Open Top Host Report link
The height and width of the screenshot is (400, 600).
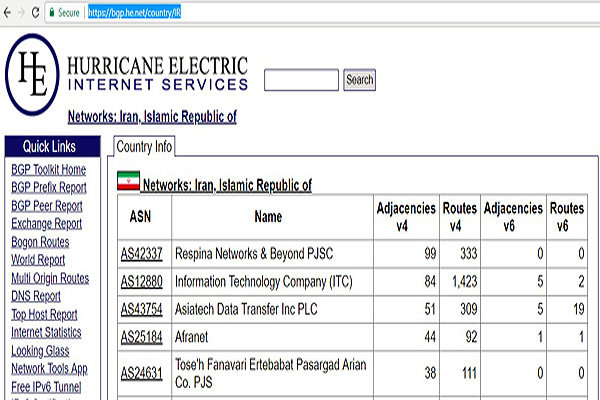point(44,314)
